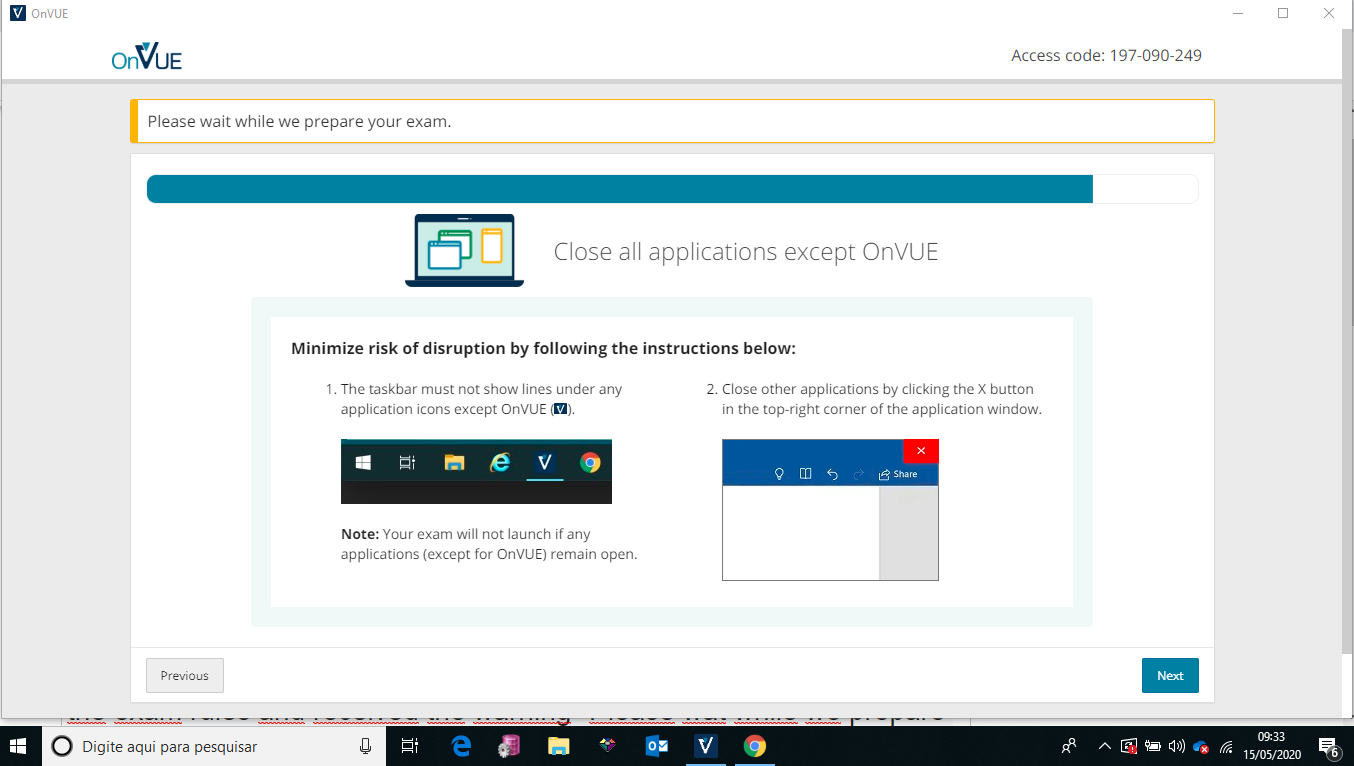The height and width of the screenshot is (766, 1354).
Task: Click the taskbar search box
Action: tap(212, 746)
